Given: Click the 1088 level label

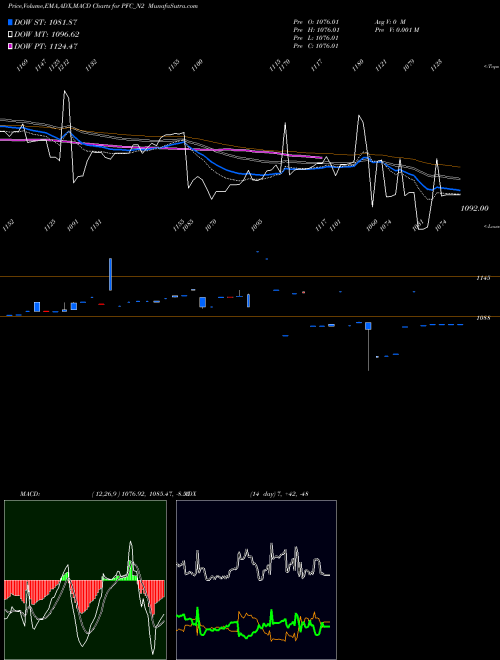Looking at the screenshot, I should [x=483, y=318].
